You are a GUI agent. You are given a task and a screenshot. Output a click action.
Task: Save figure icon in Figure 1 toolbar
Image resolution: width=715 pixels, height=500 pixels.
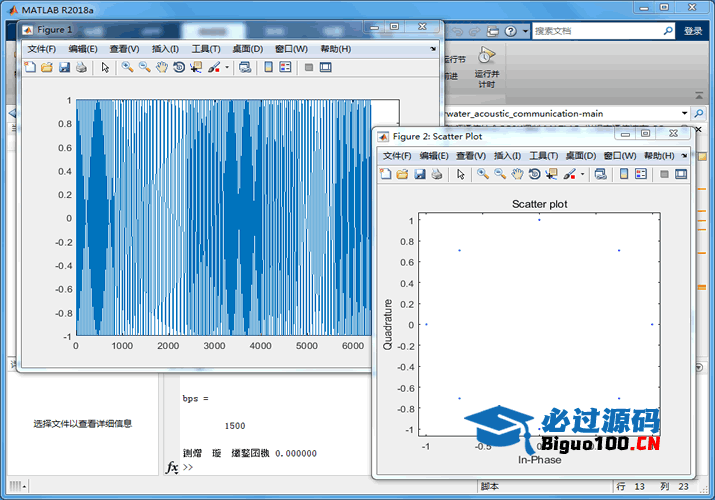[x=64, y=67]
